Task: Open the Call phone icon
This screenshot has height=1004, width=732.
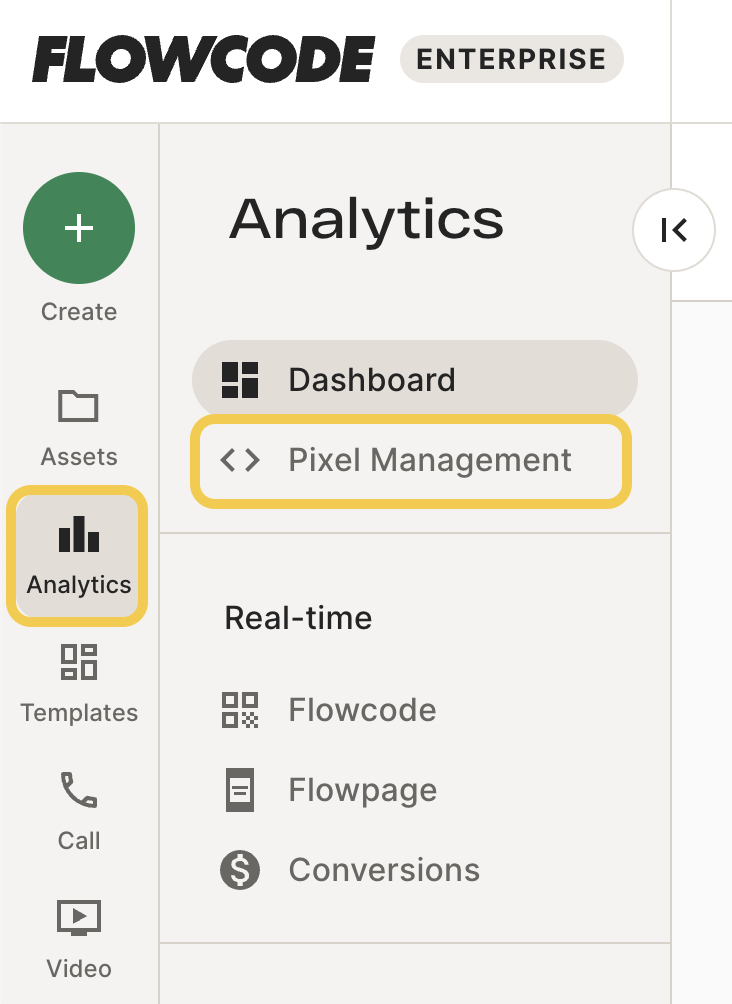Action: pos(79,789)
